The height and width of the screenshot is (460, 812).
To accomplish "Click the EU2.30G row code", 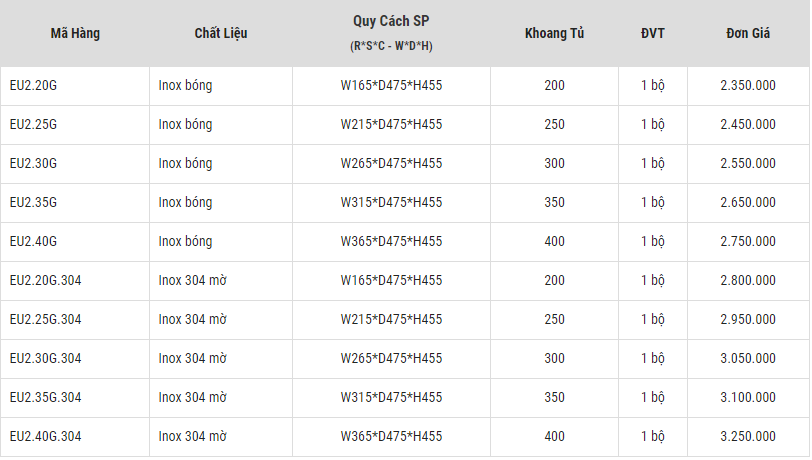I will tap(33, 163).
